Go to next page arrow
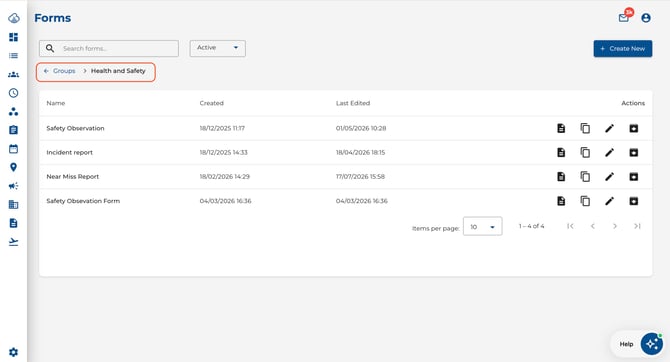Image resolution: width=670 pixels, height=362 pixels. coord(614,226)
